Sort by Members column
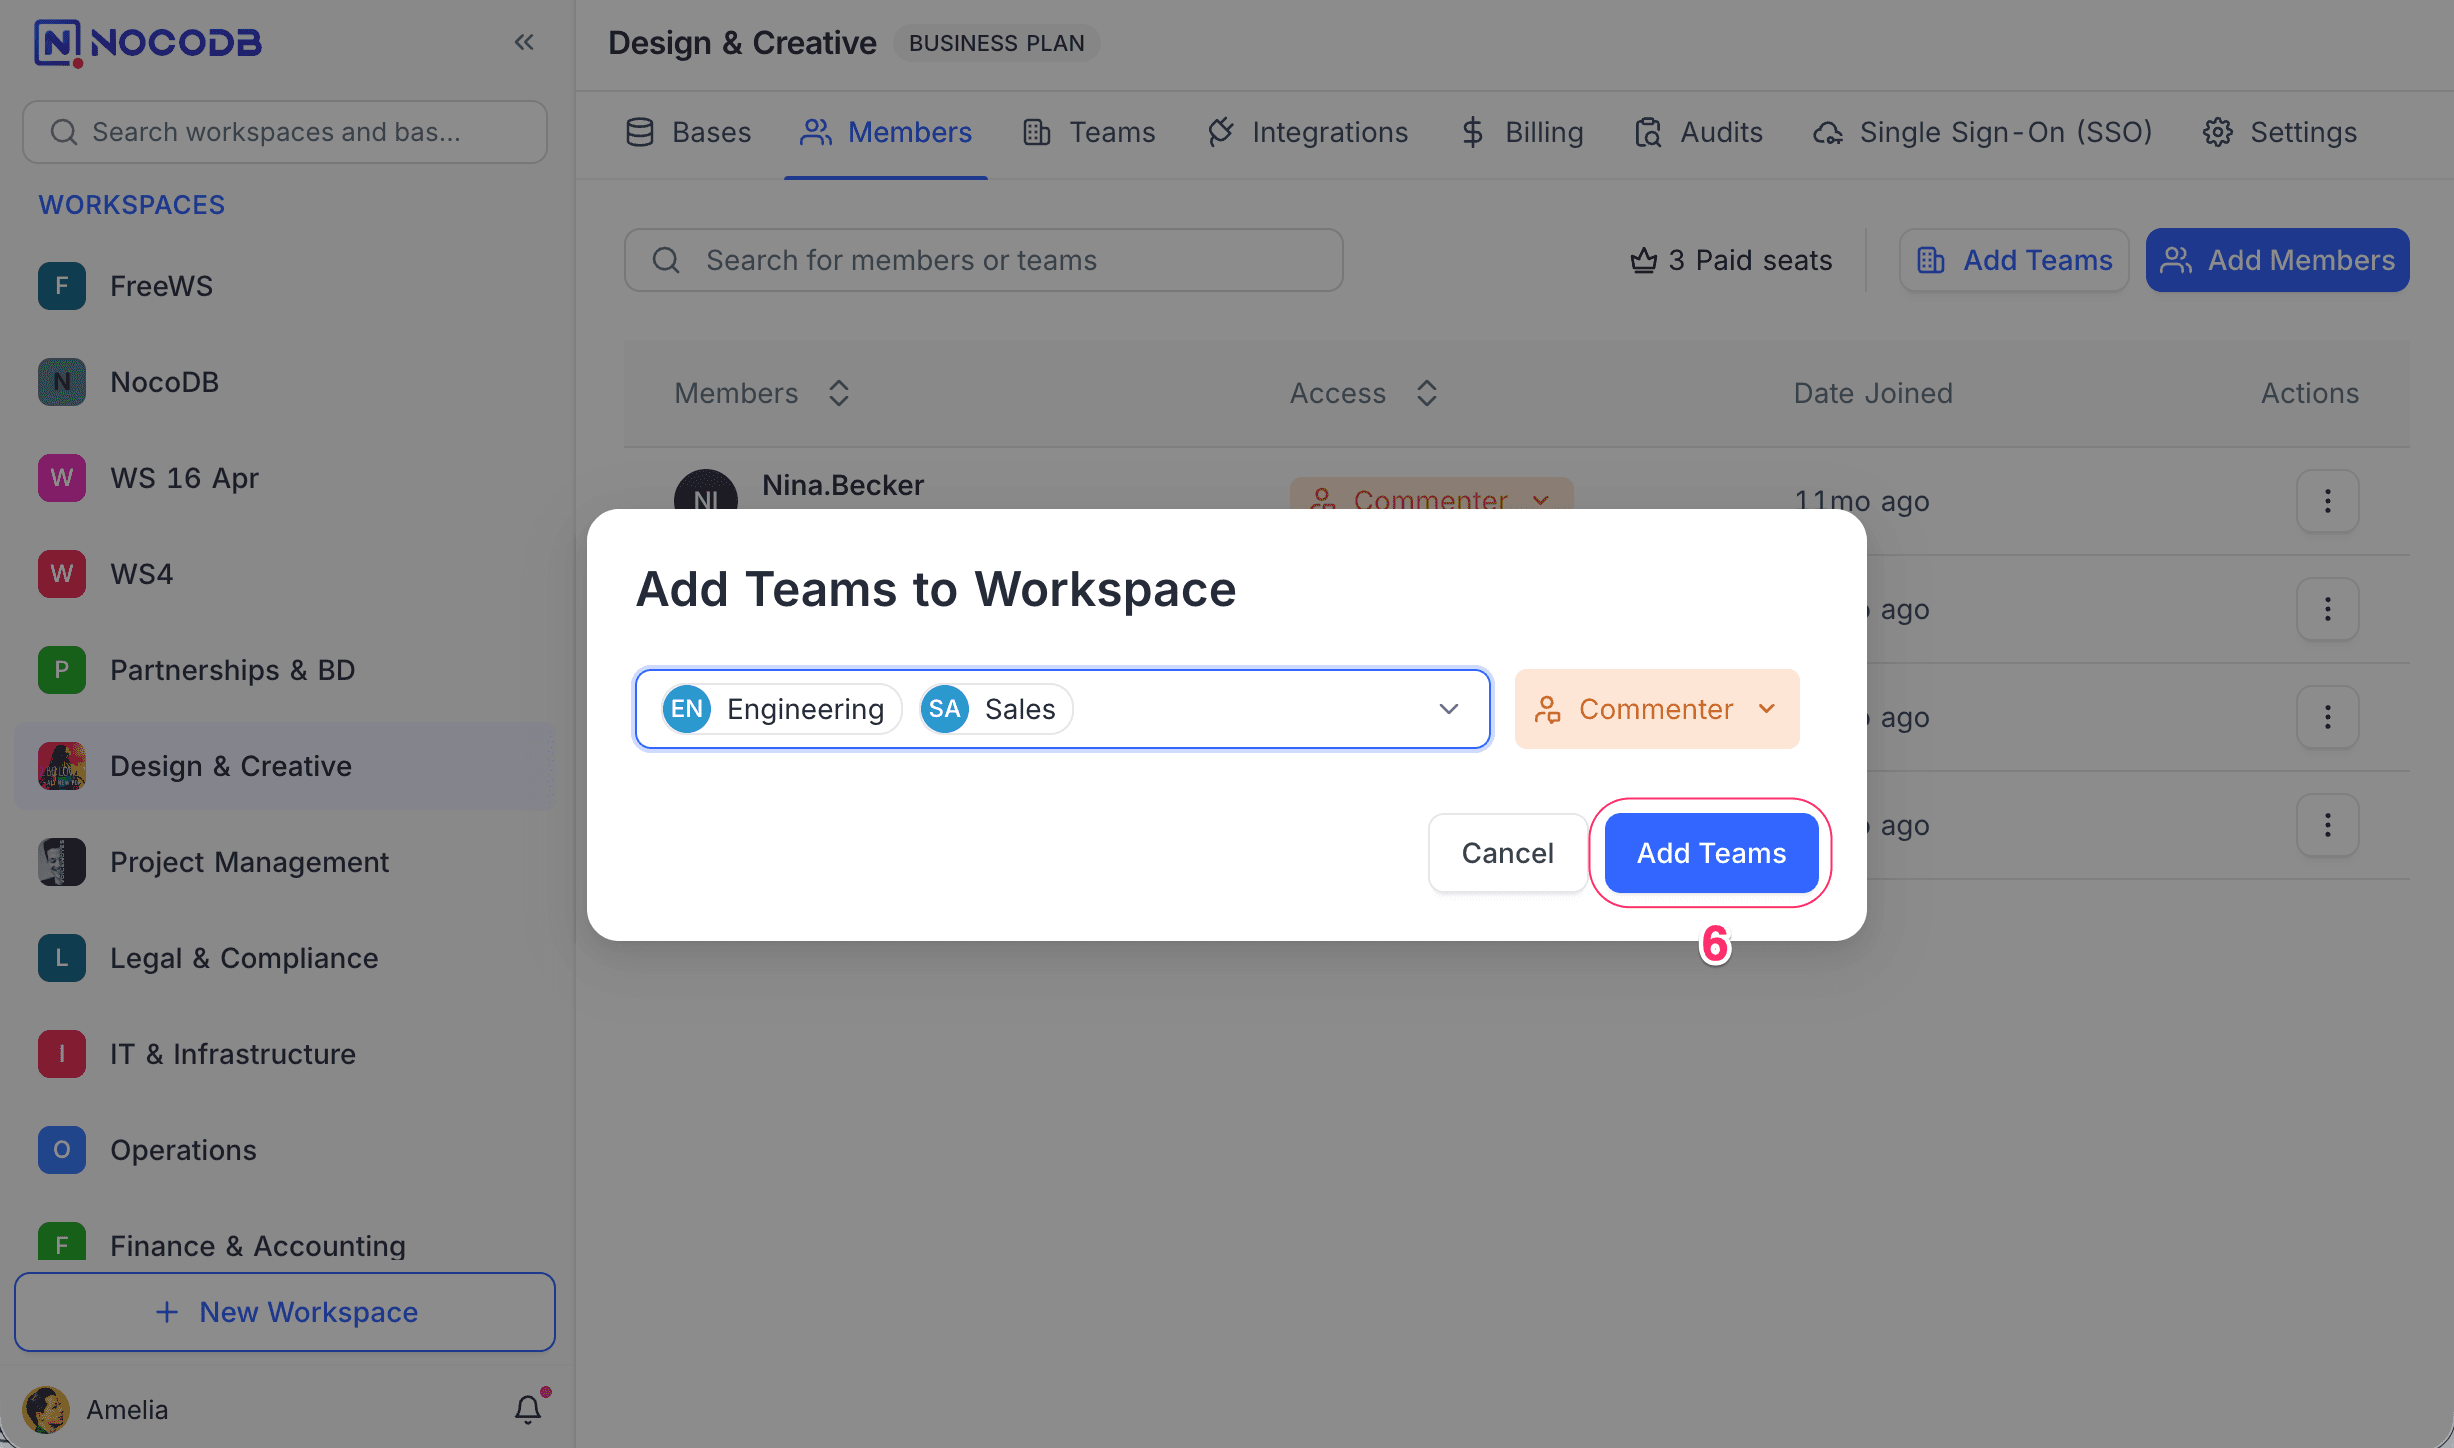2454x1448 pixels. 838,393
